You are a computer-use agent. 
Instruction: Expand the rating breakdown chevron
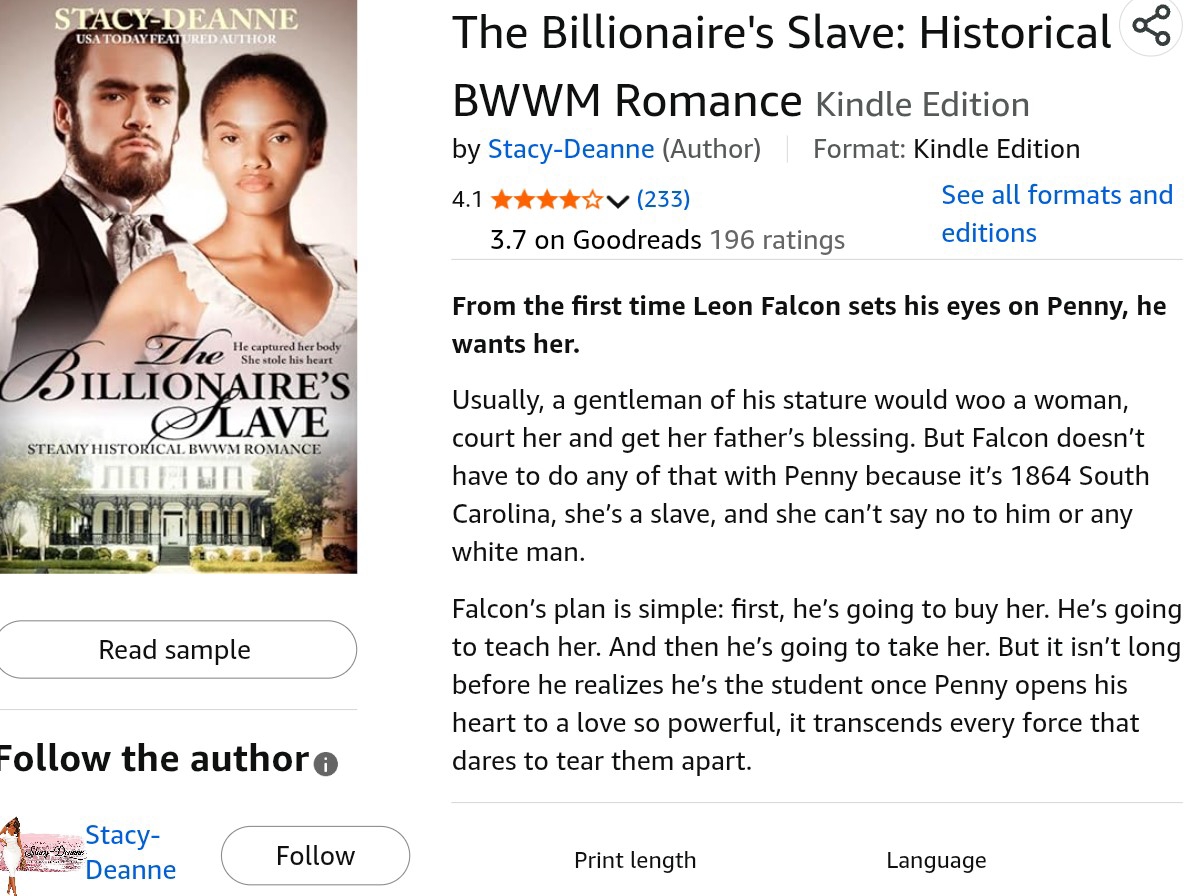(618, 200)
